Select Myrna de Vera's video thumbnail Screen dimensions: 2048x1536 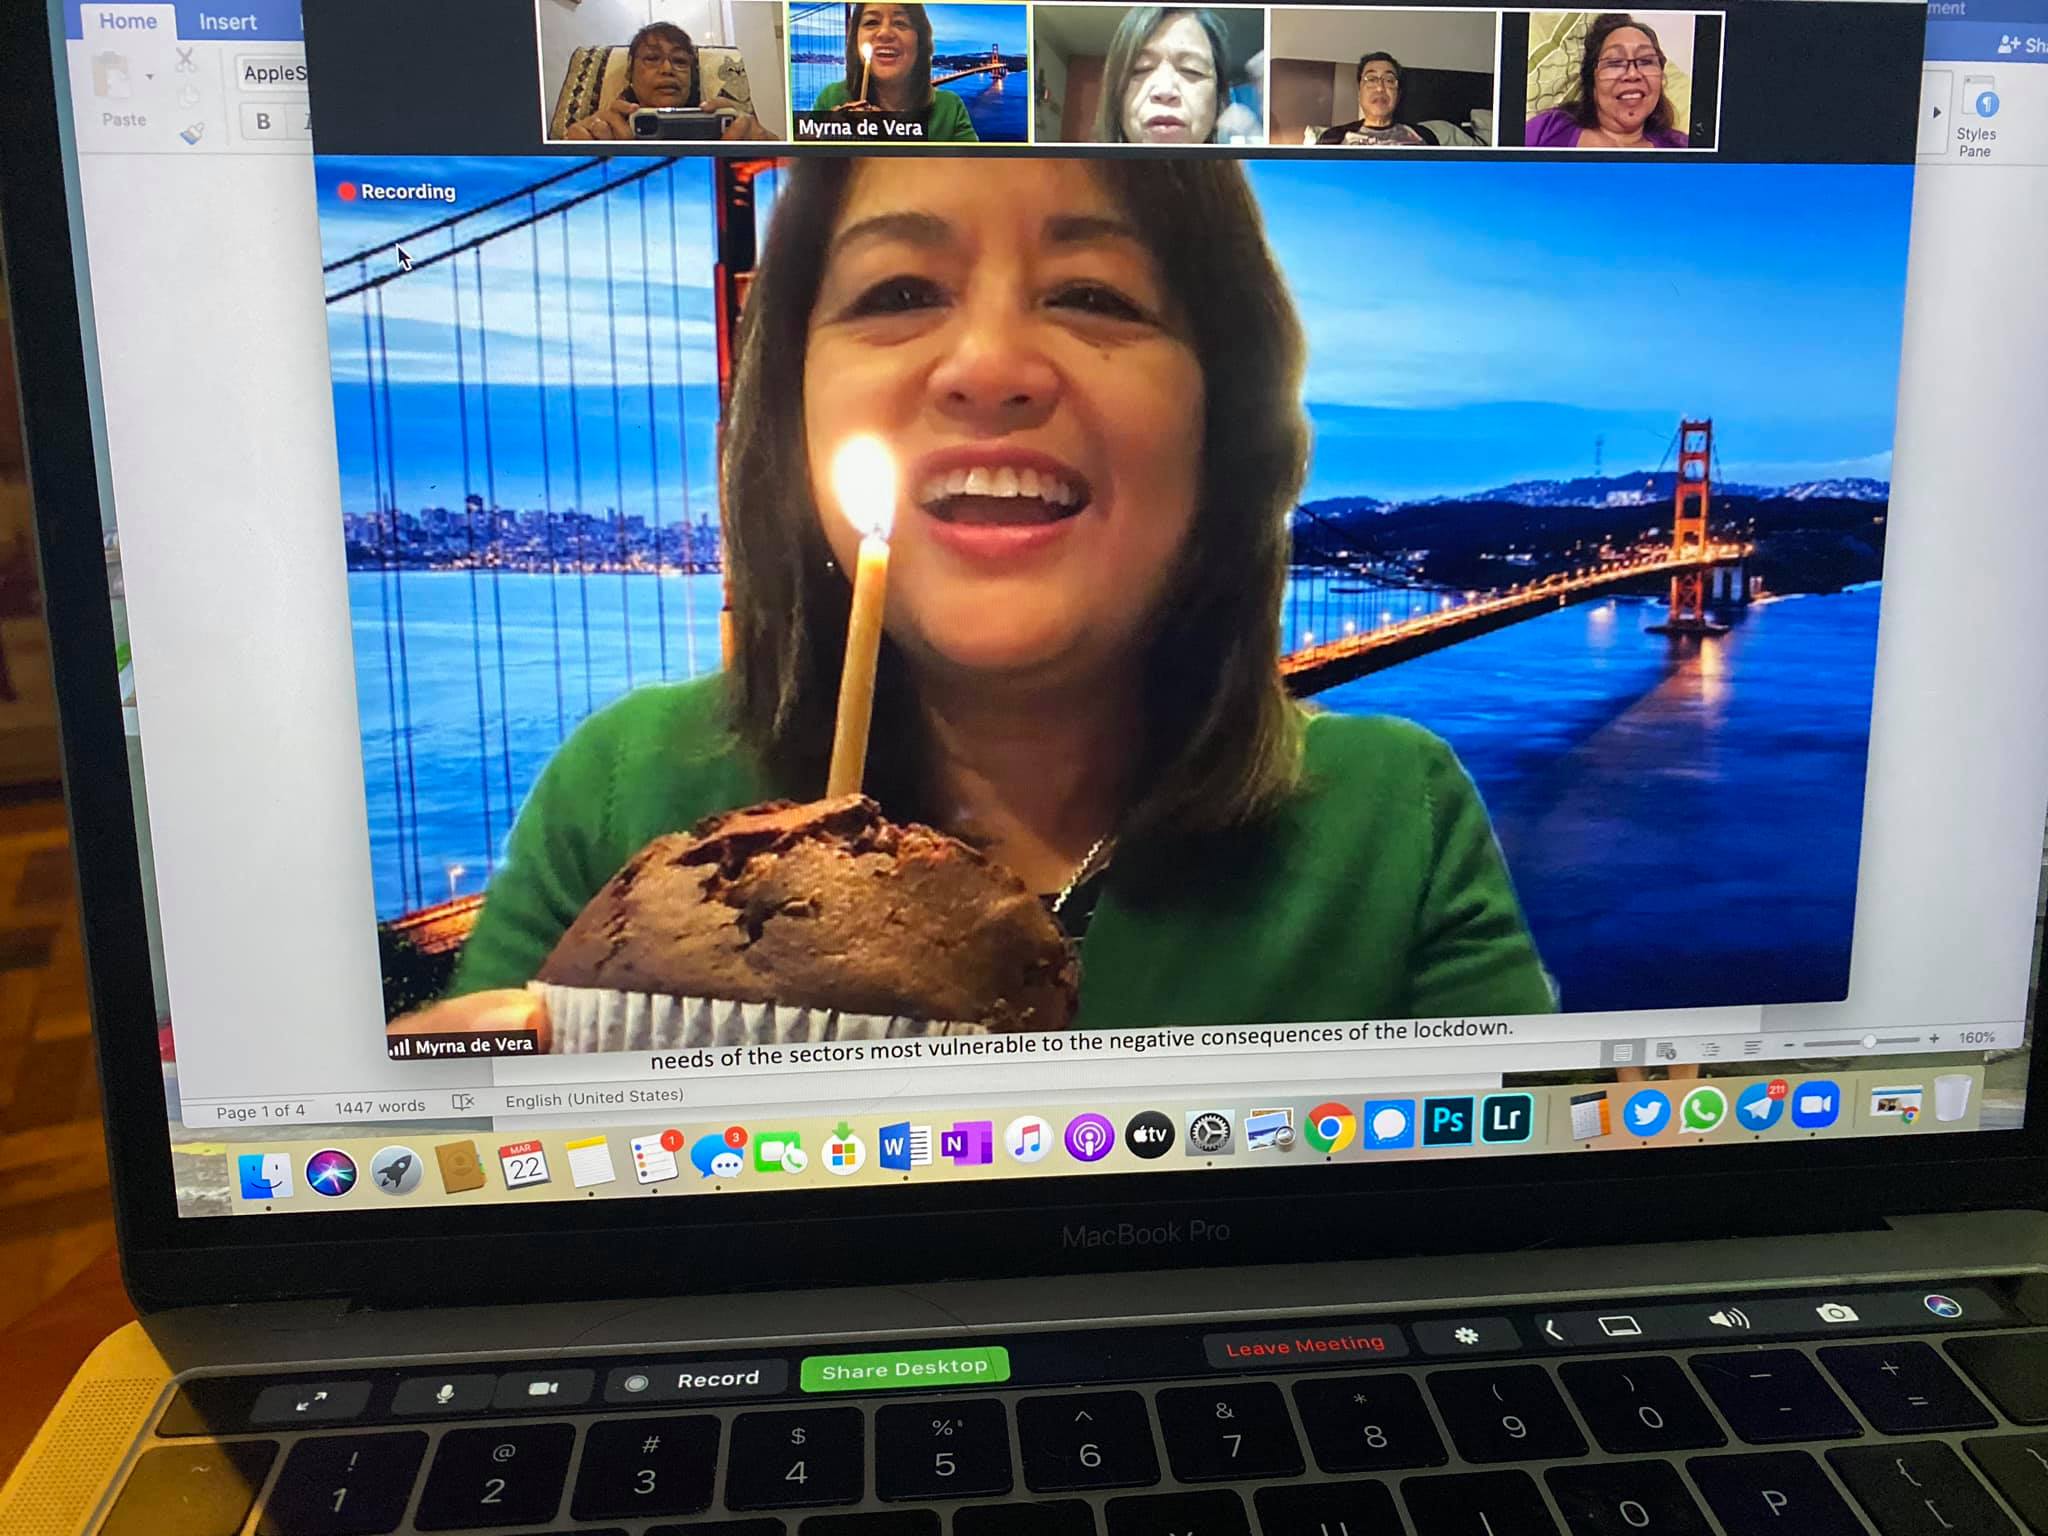tap(908, 72)
